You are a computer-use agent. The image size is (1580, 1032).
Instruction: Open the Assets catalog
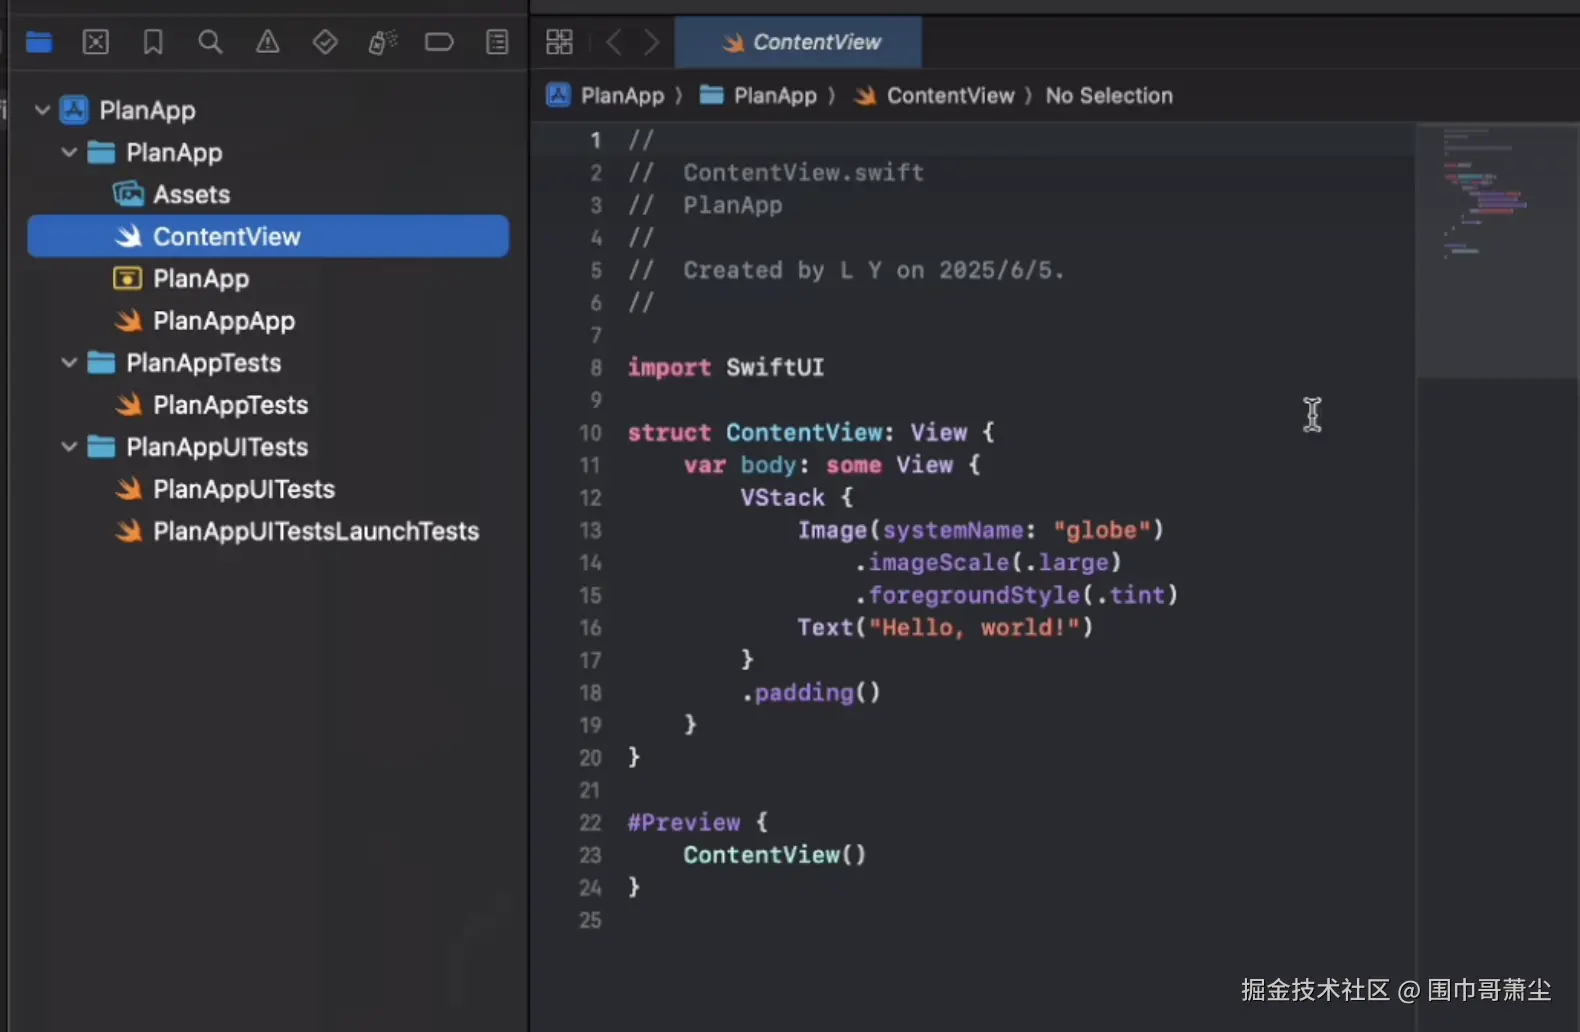point(191,194)
